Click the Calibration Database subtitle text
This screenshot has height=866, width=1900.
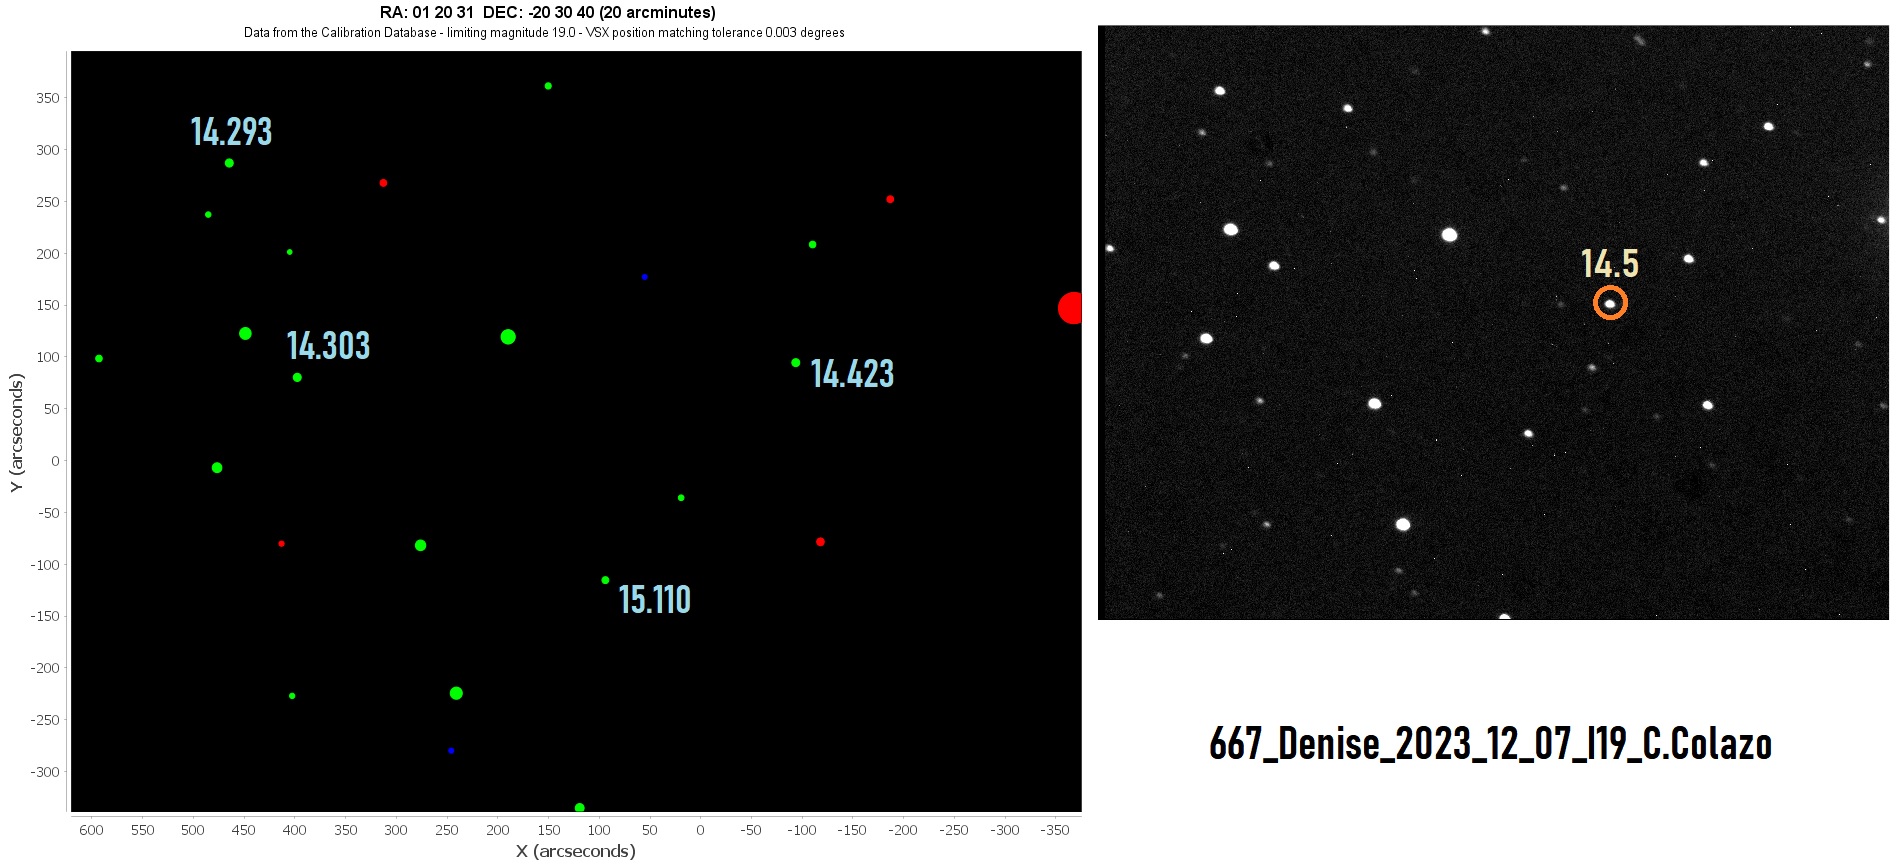click(x=544, y=33)
